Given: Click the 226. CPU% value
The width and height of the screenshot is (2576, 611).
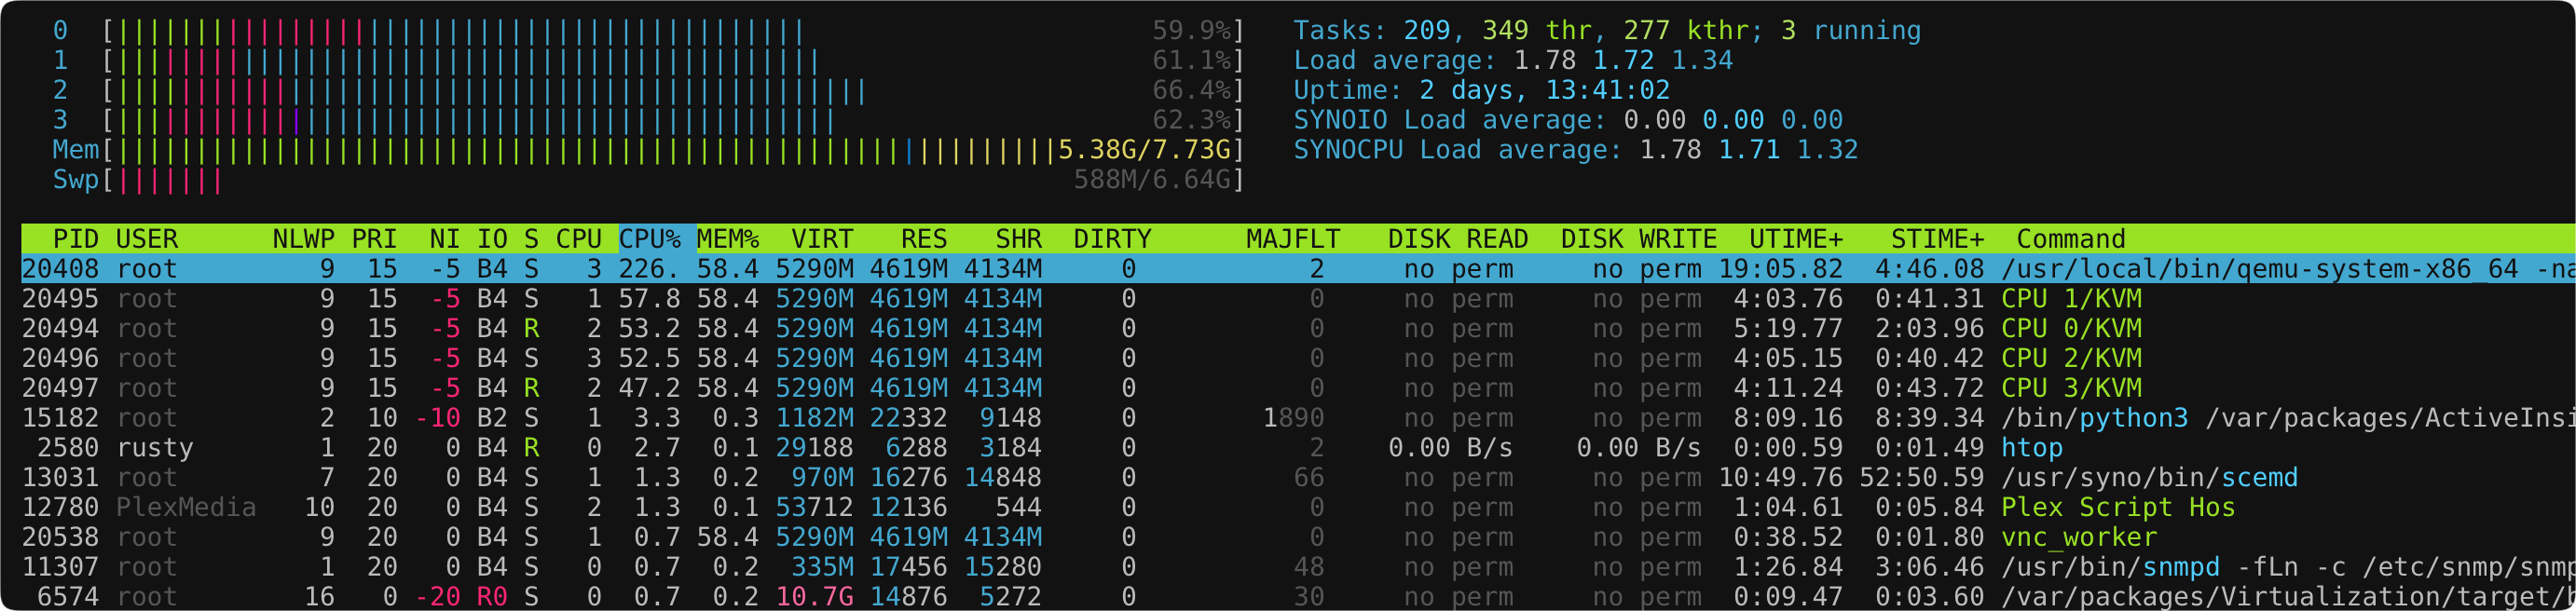Looking at the screenshot, I should click(x=650, y=269).
